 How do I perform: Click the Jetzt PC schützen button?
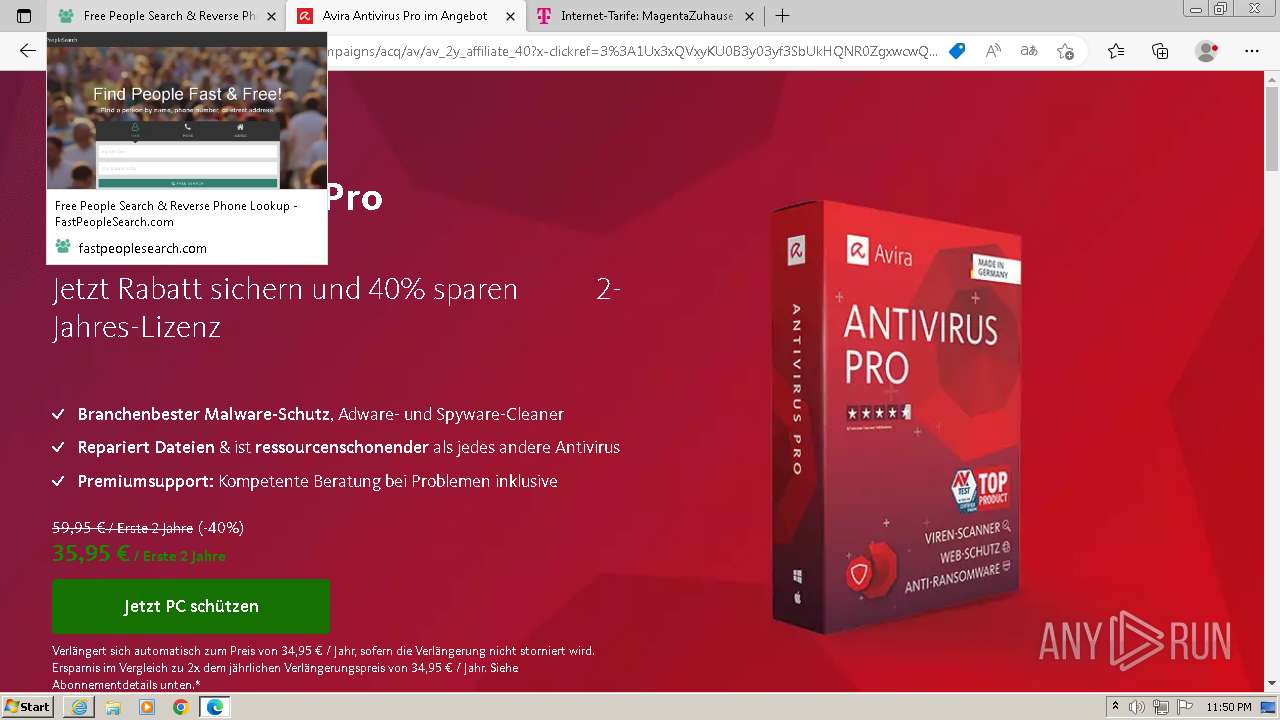click(191, 606)
